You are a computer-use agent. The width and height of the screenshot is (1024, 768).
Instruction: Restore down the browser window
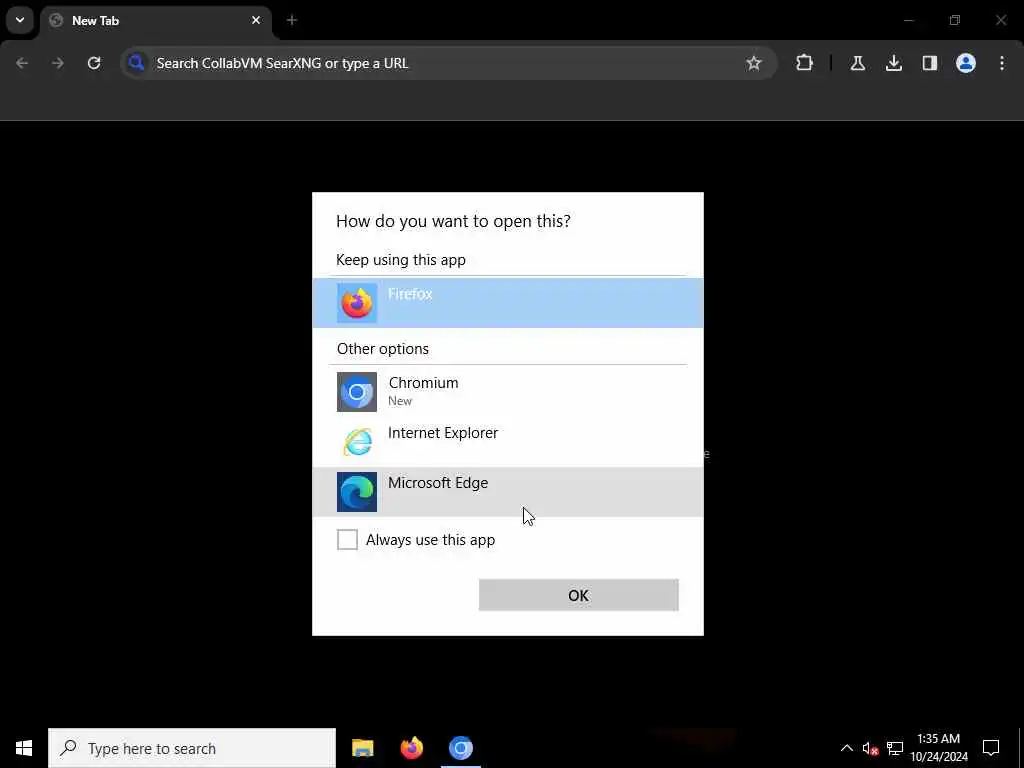955,20
